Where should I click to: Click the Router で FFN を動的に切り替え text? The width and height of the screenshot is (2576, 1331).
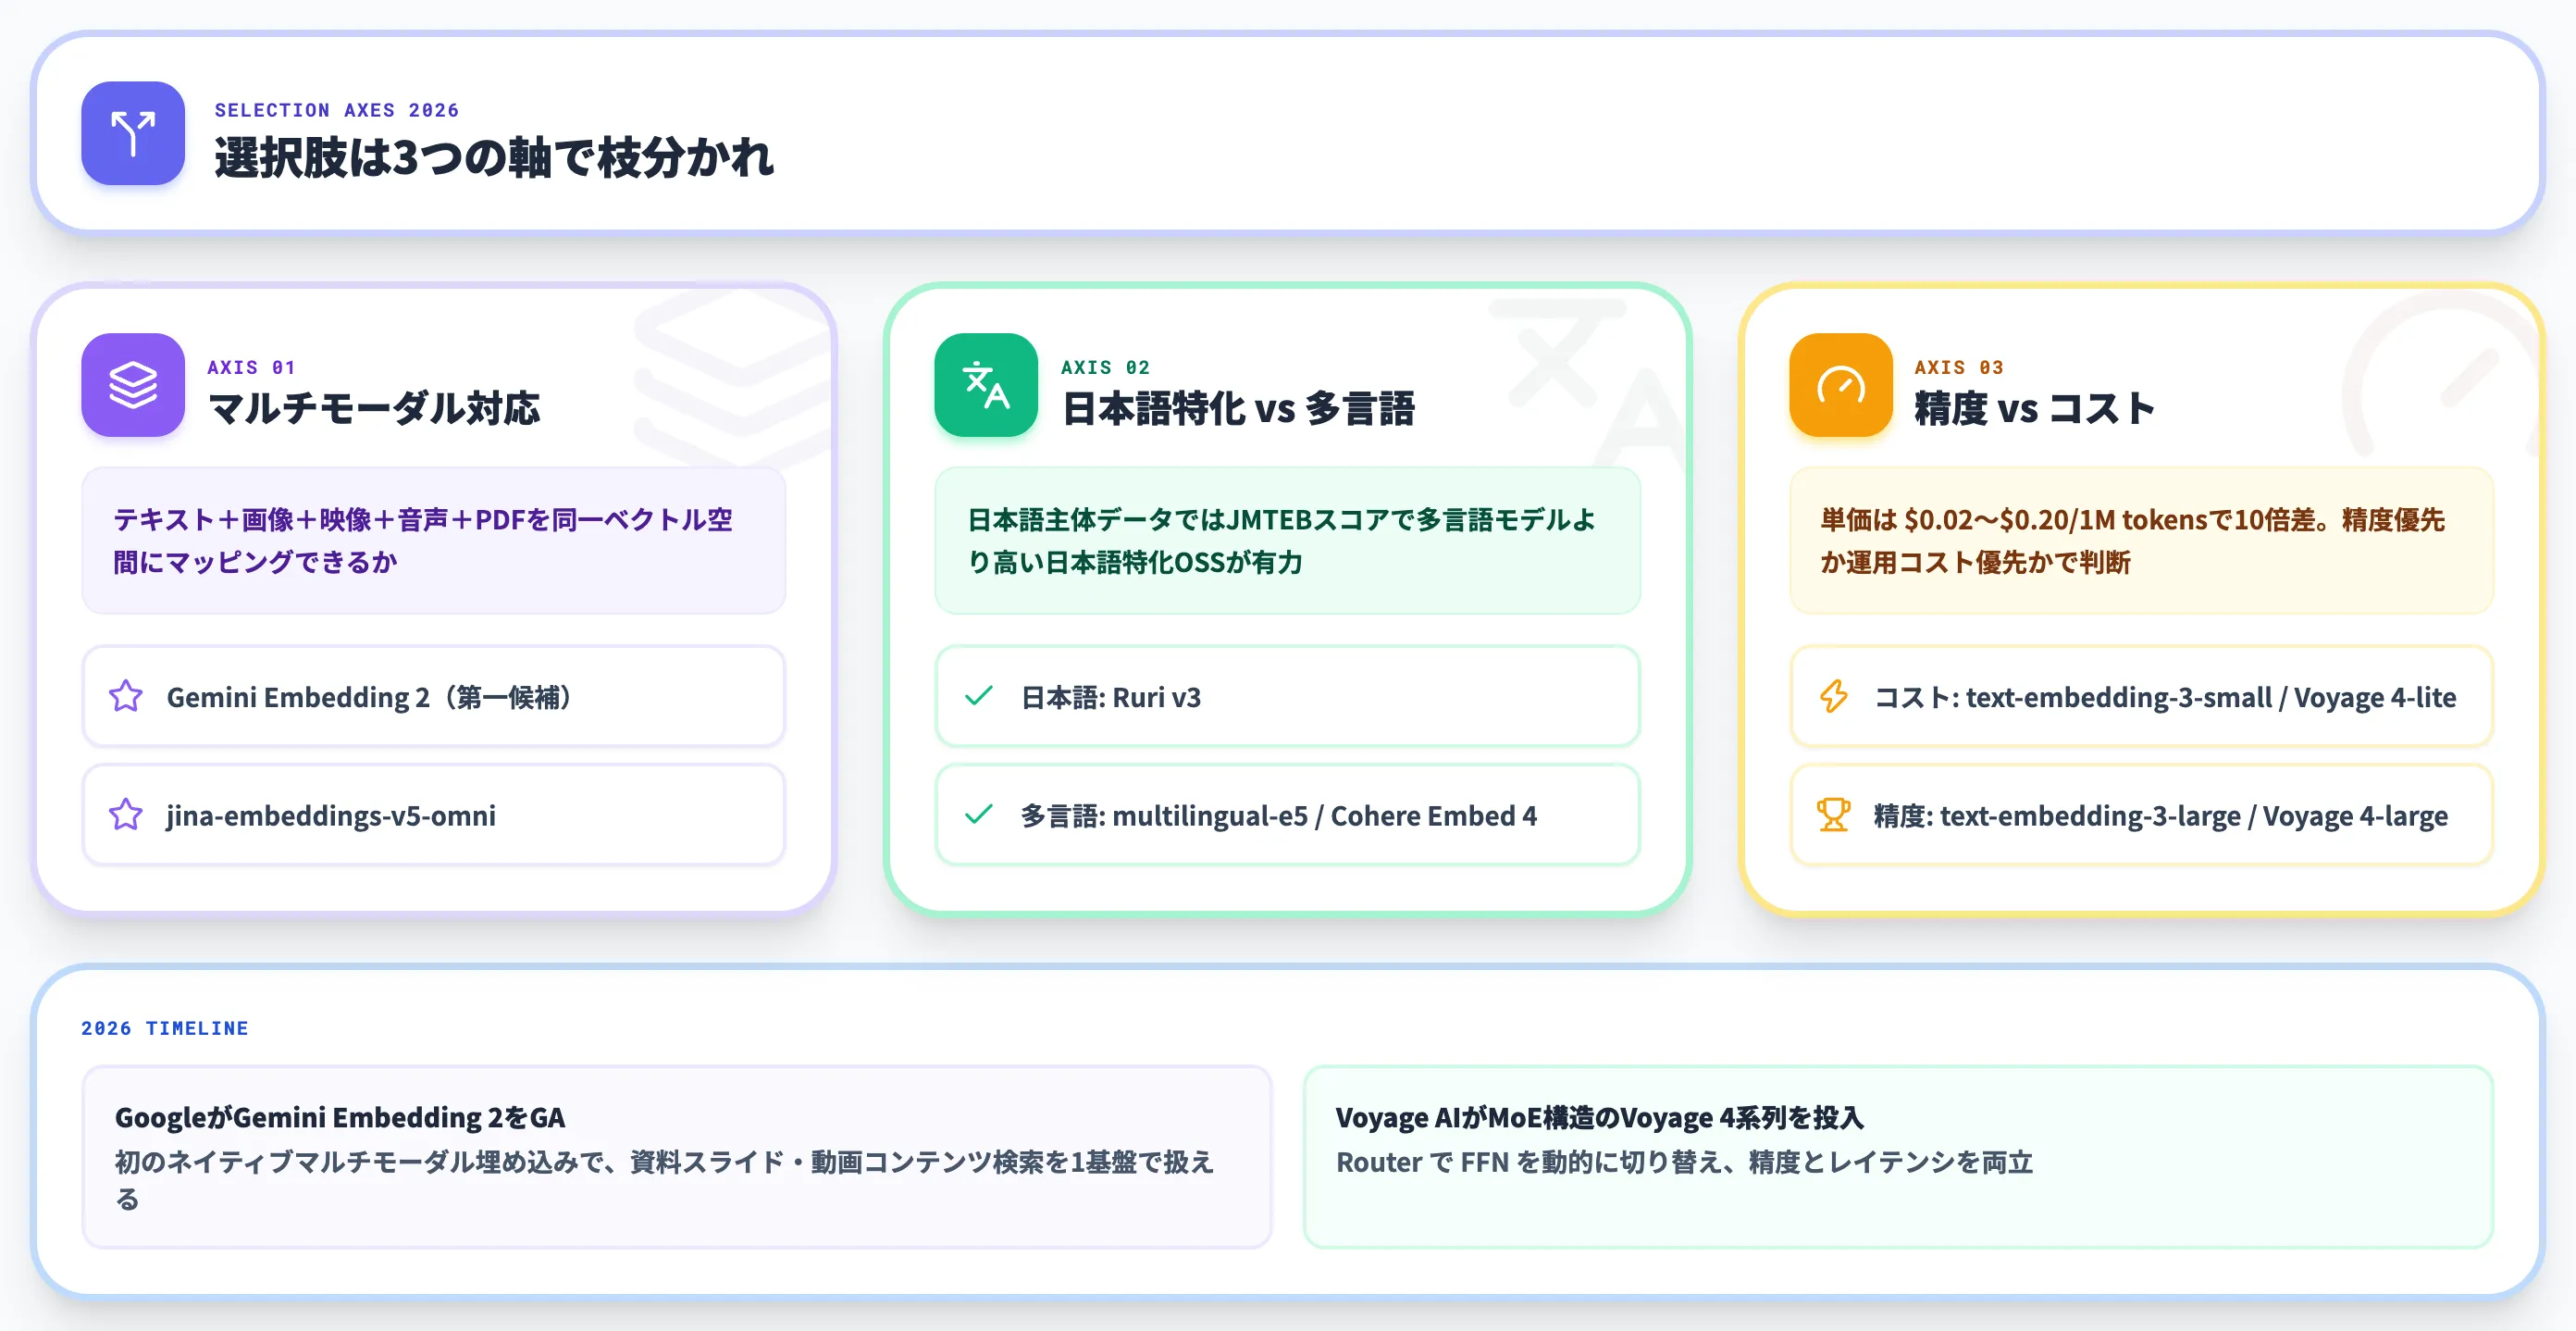[1685, 1162]
